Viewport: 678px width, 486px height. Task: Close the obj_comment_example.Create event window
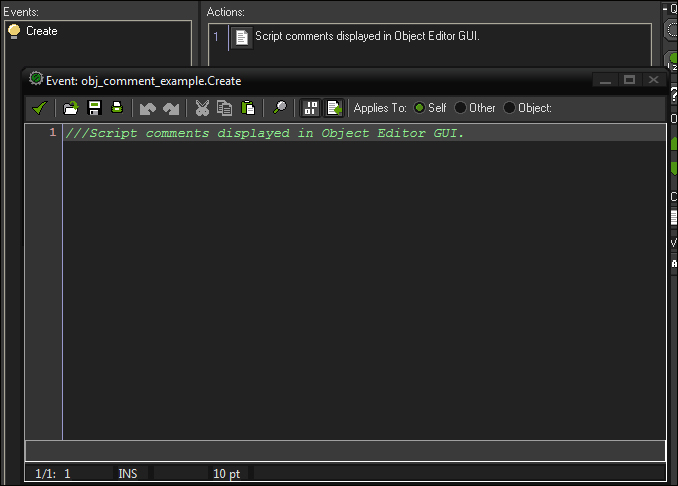[653, 80]
